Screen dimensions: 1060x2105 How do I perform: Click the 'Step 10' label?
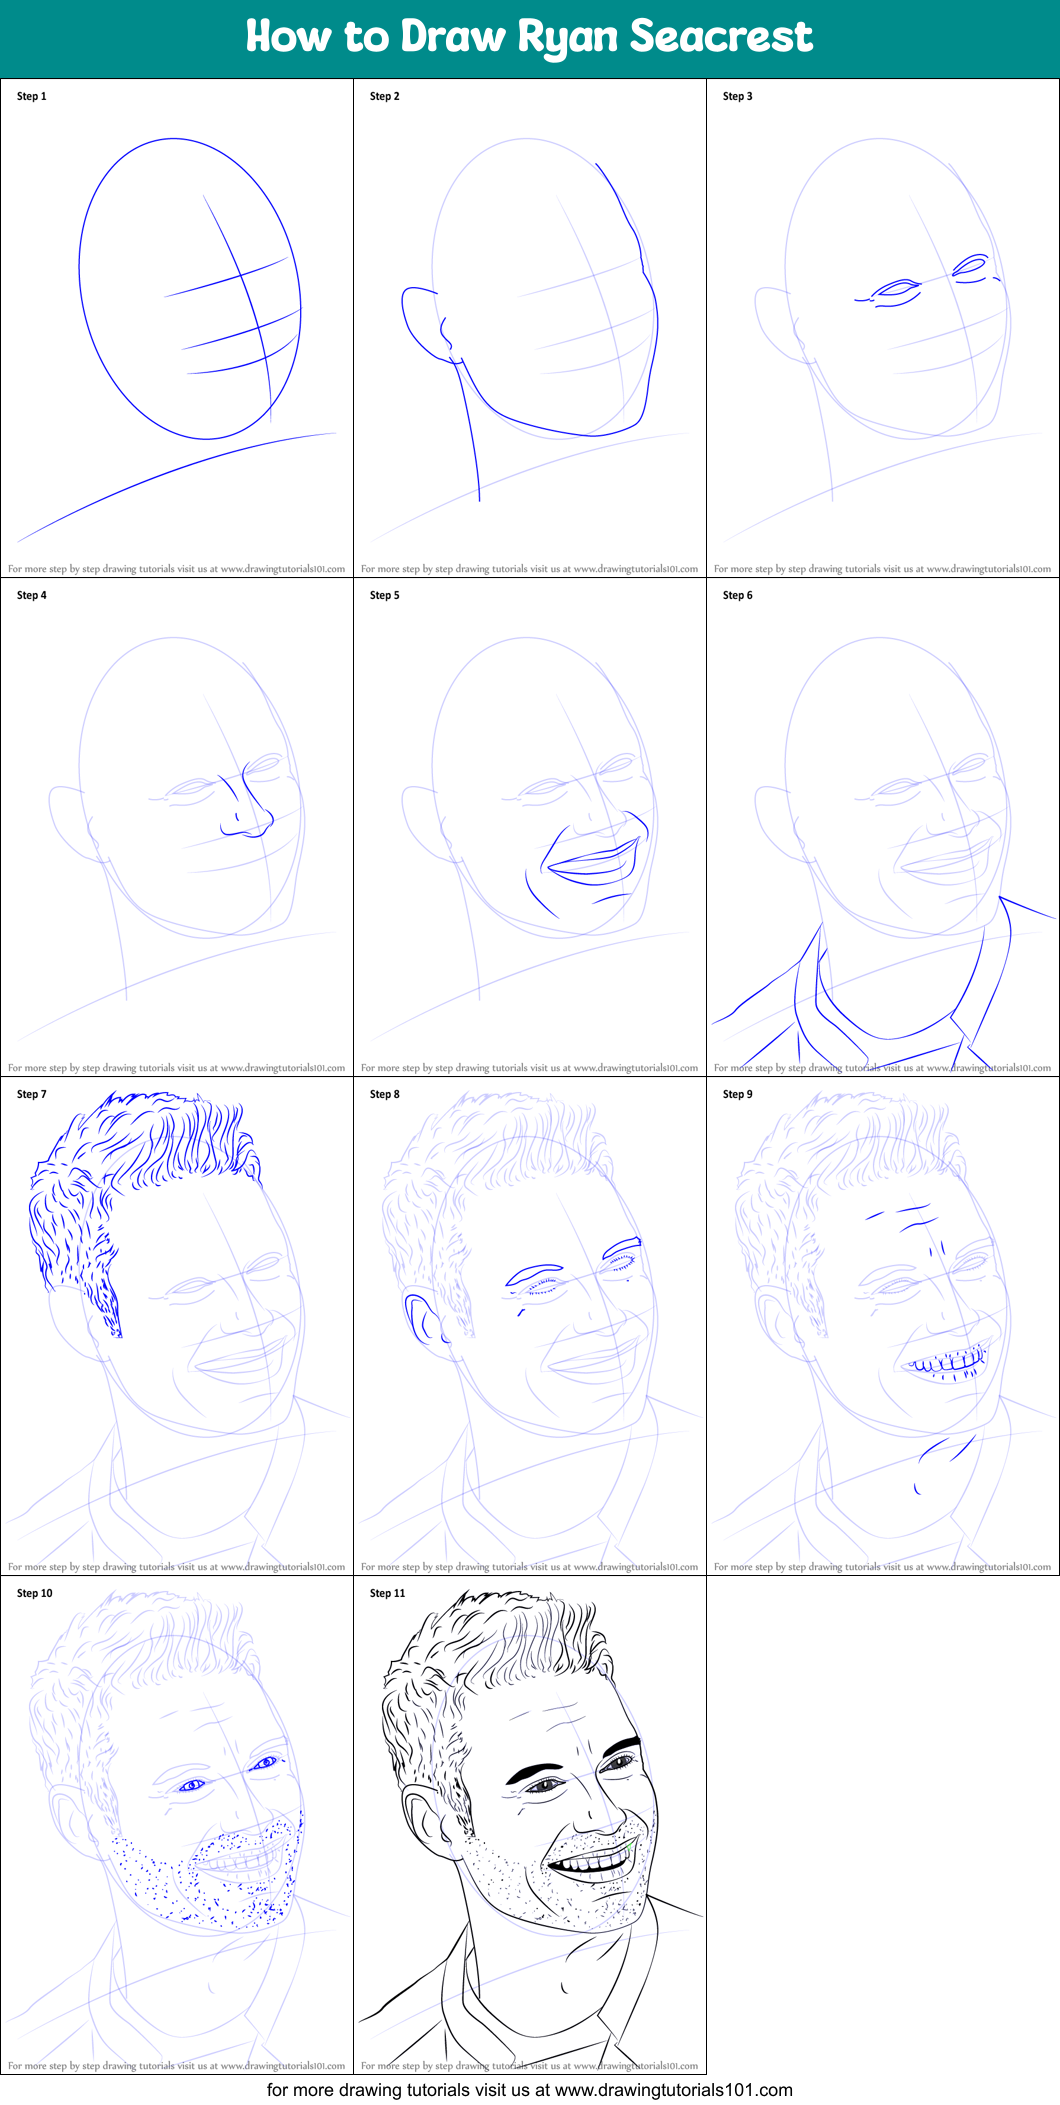coord(35,1593)
